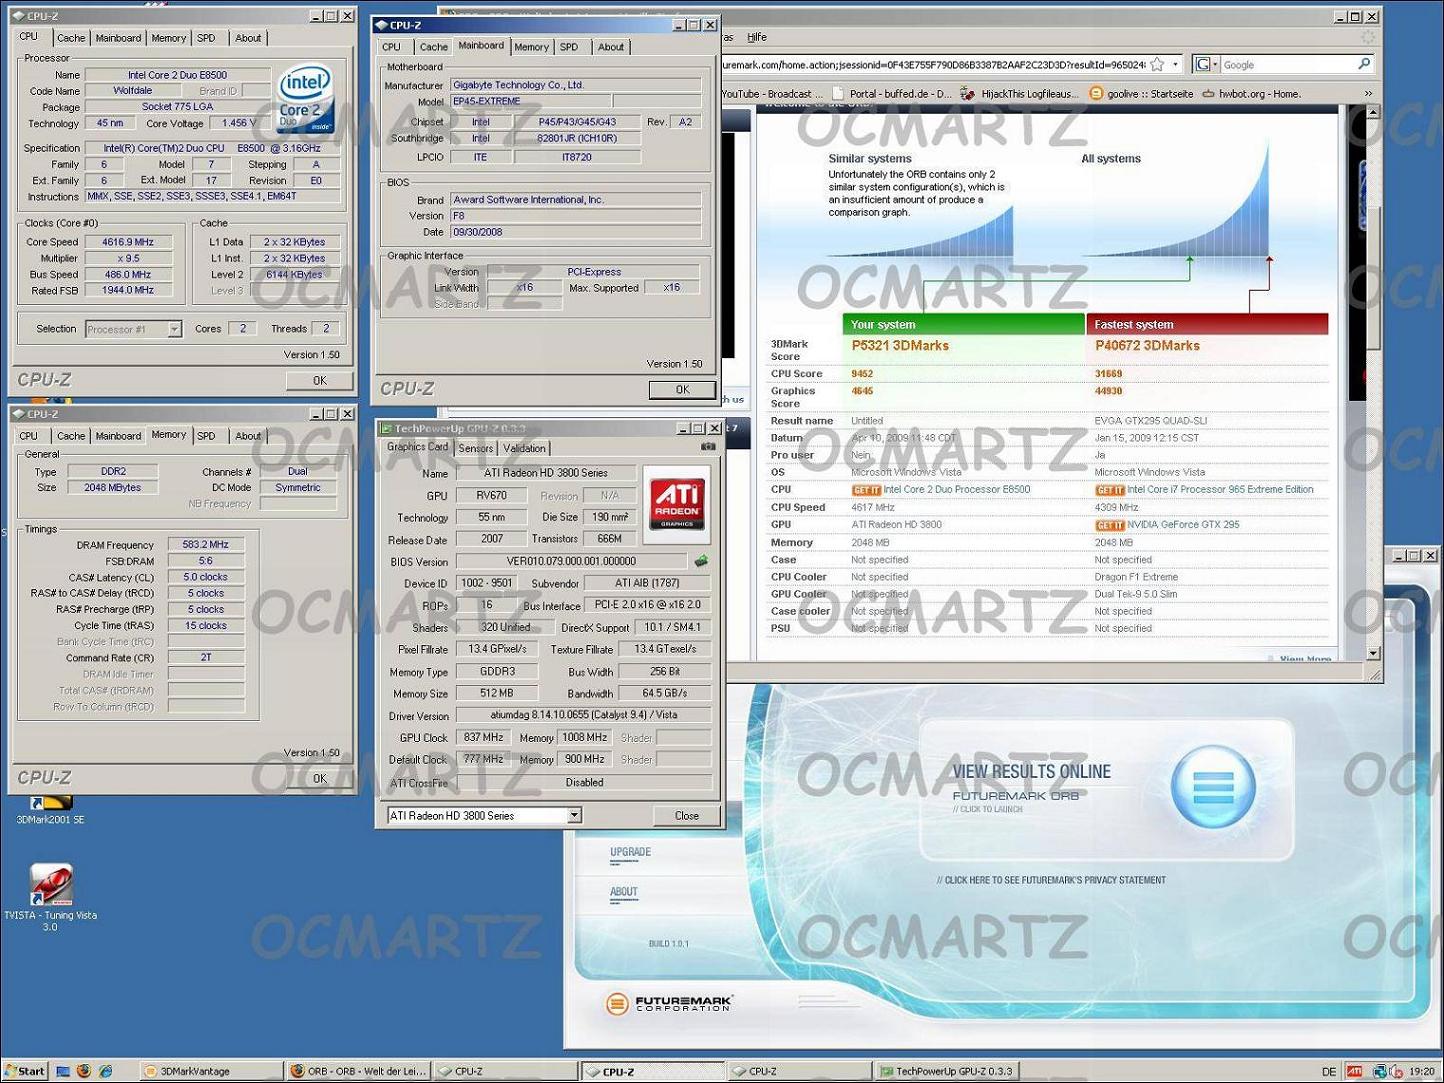Click the Core Speed 4616.9 MHz value
Image resolution: width=1444 pixels, height=1083 pixels.
(128, 242)
